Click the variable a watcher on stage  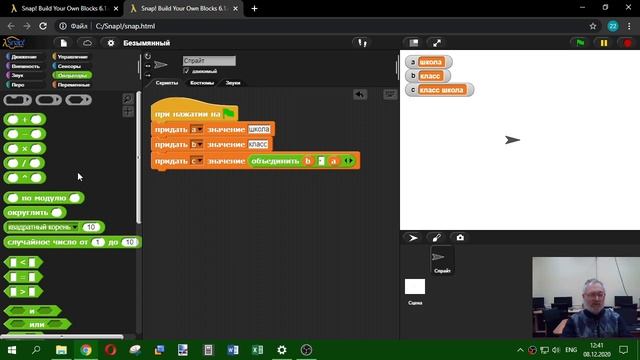pyautogui.click(x=429, y=62)
